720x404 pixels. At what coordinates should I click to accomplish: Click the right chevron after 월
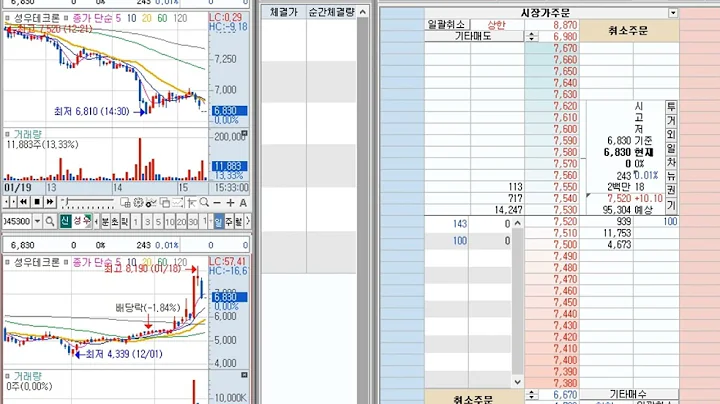(248, 222)
